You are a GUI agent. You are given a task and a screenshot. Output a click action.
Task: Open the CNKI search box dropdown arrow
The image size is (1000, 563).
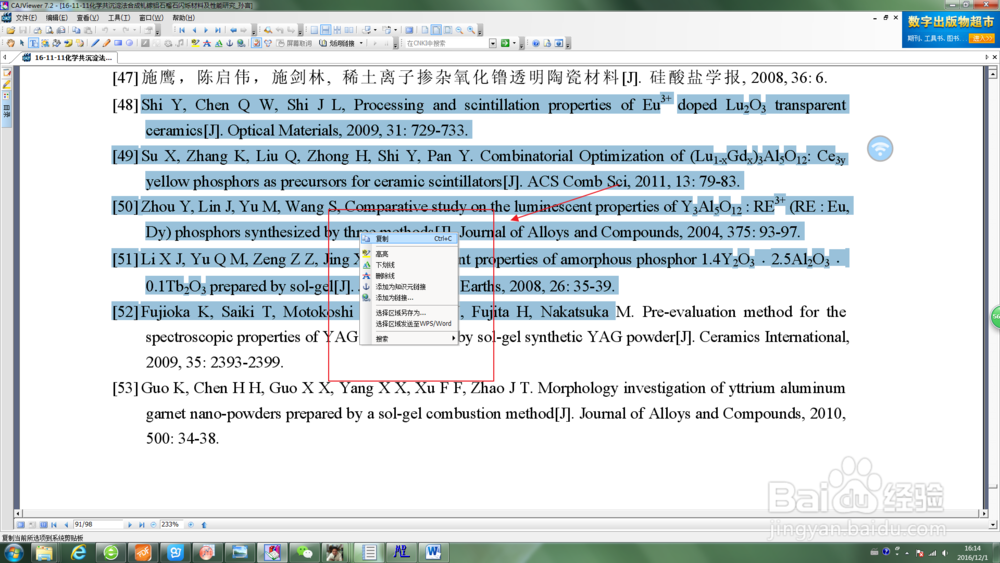coord(493,43)
